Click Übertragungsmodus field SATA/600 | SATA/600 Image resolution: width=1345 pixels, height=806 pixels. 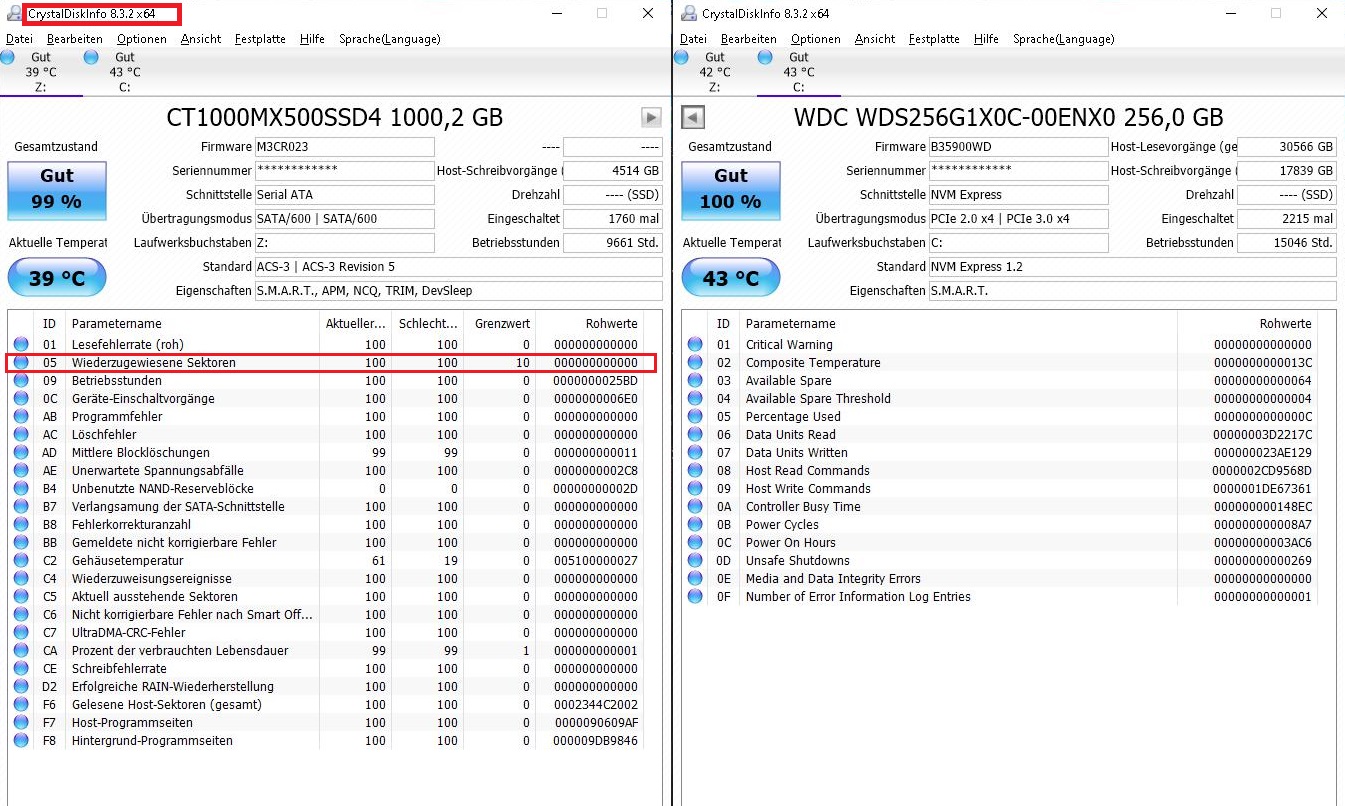coord(345,219)
